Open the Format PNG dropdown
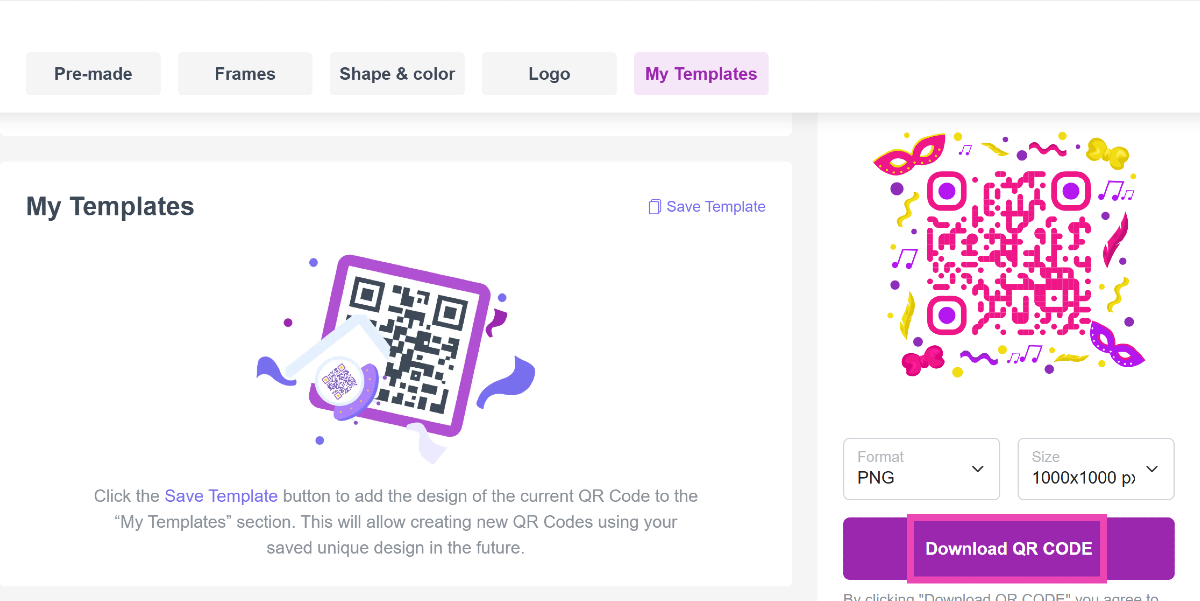The height and width of the screenshot is (601, 1200). (x=921, y=469)
